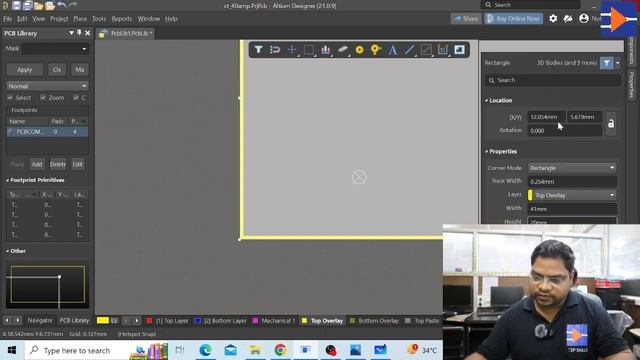
Task: Open the File menu
Action: [7, 19]
